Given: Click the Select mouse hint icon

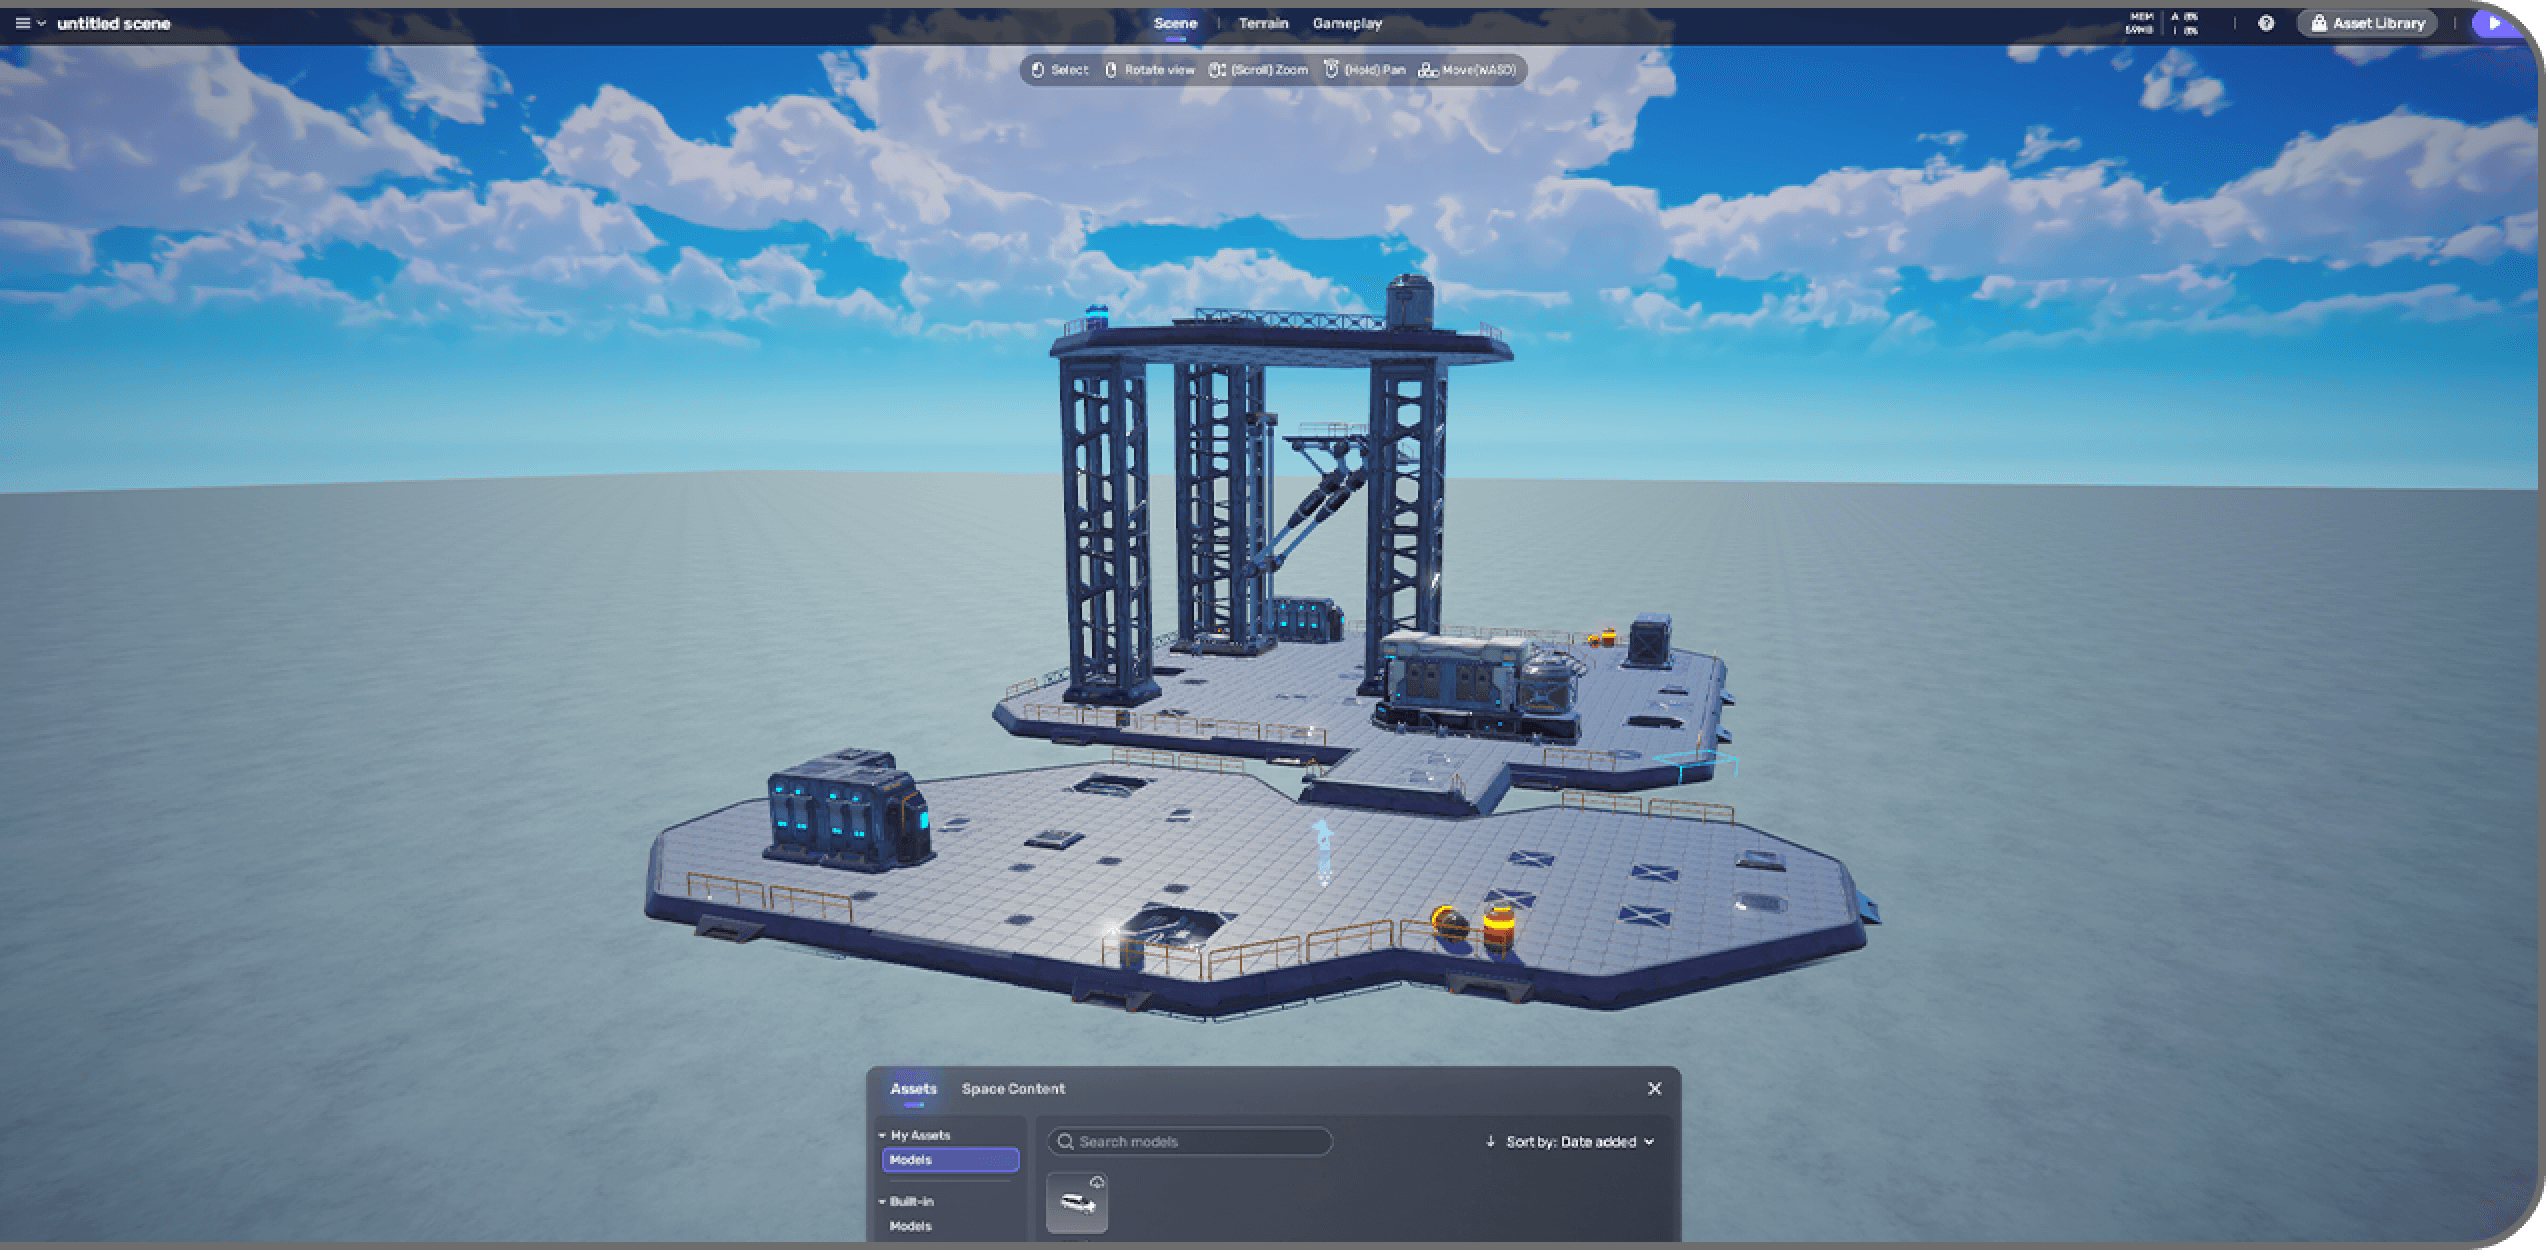Looking at the screenshot, I should (1037, 70).
